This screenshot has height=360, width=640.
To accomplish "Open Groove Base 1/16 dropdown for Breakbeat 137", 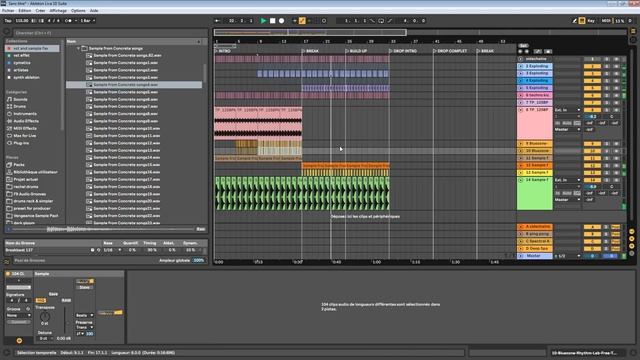I will coord(112,250).
